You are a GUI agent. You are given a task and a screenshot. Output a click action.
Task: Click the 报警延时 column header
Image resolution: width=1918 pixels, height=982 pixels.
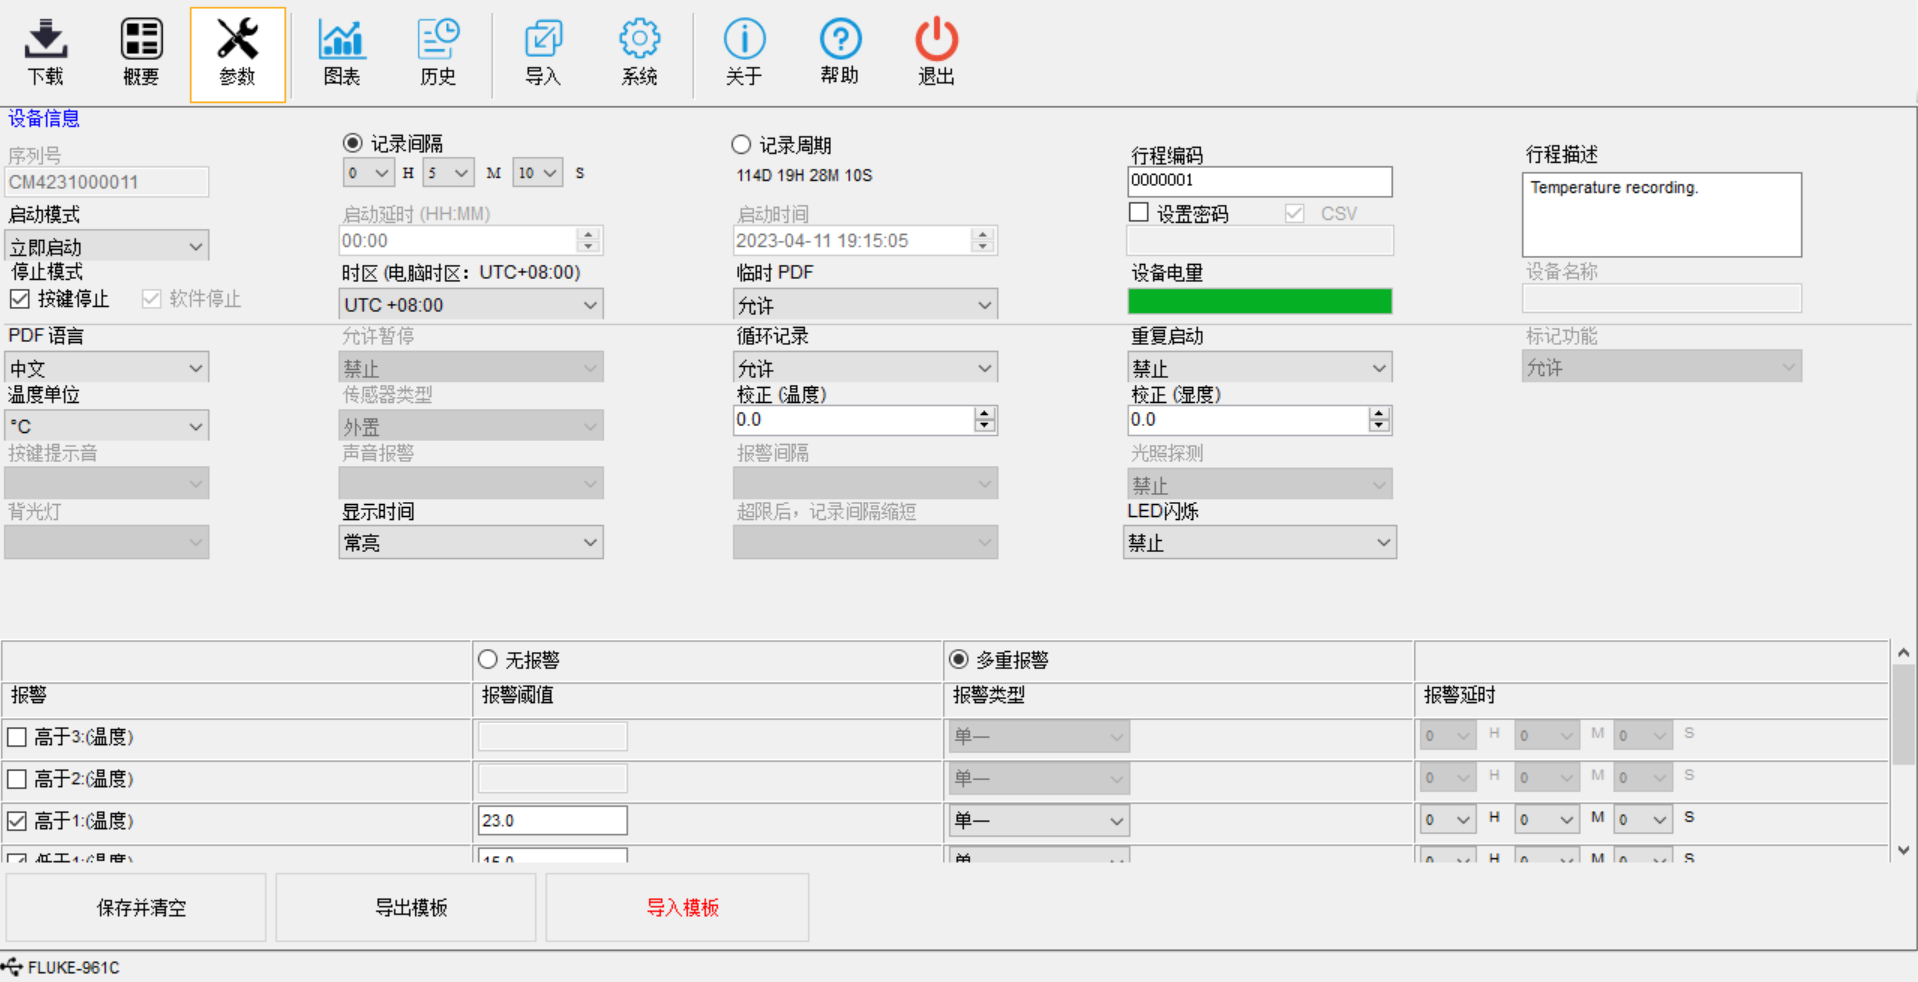click(x=1460, y=695)
